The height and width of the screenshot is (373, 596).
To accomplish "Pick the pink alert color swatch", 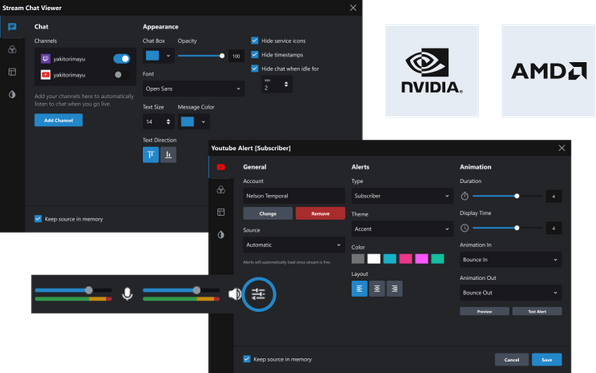I will [406, 259].
